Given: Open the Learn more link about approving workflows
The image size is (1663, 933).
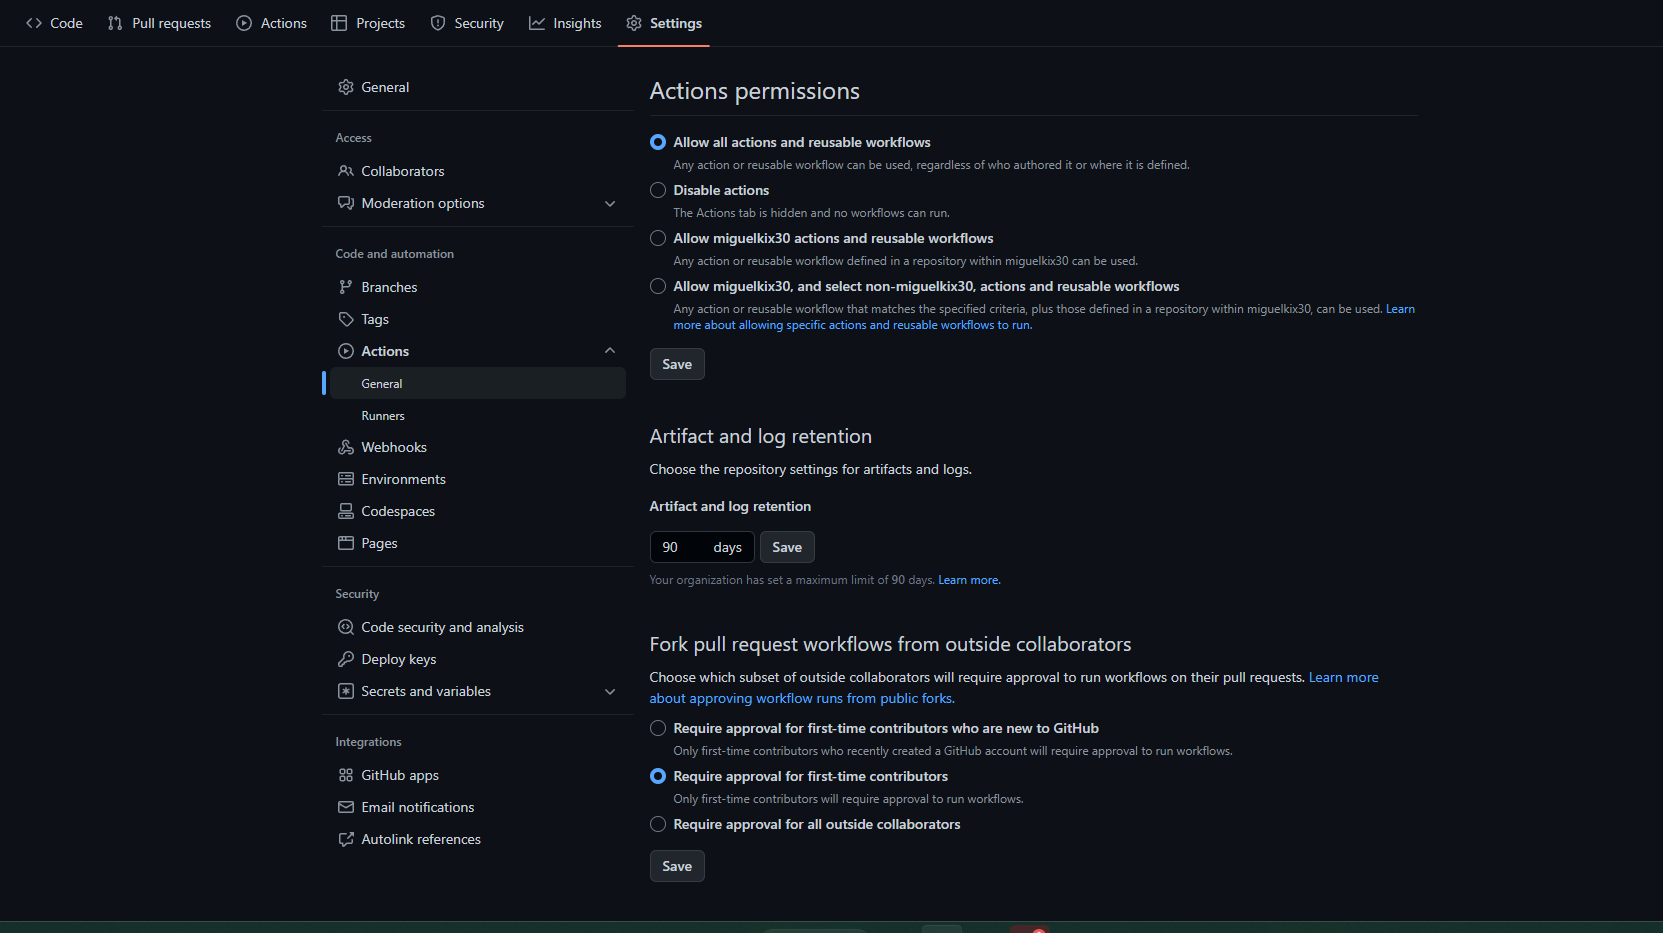Looking at the screenshot, I should [x=1343, y=677].
